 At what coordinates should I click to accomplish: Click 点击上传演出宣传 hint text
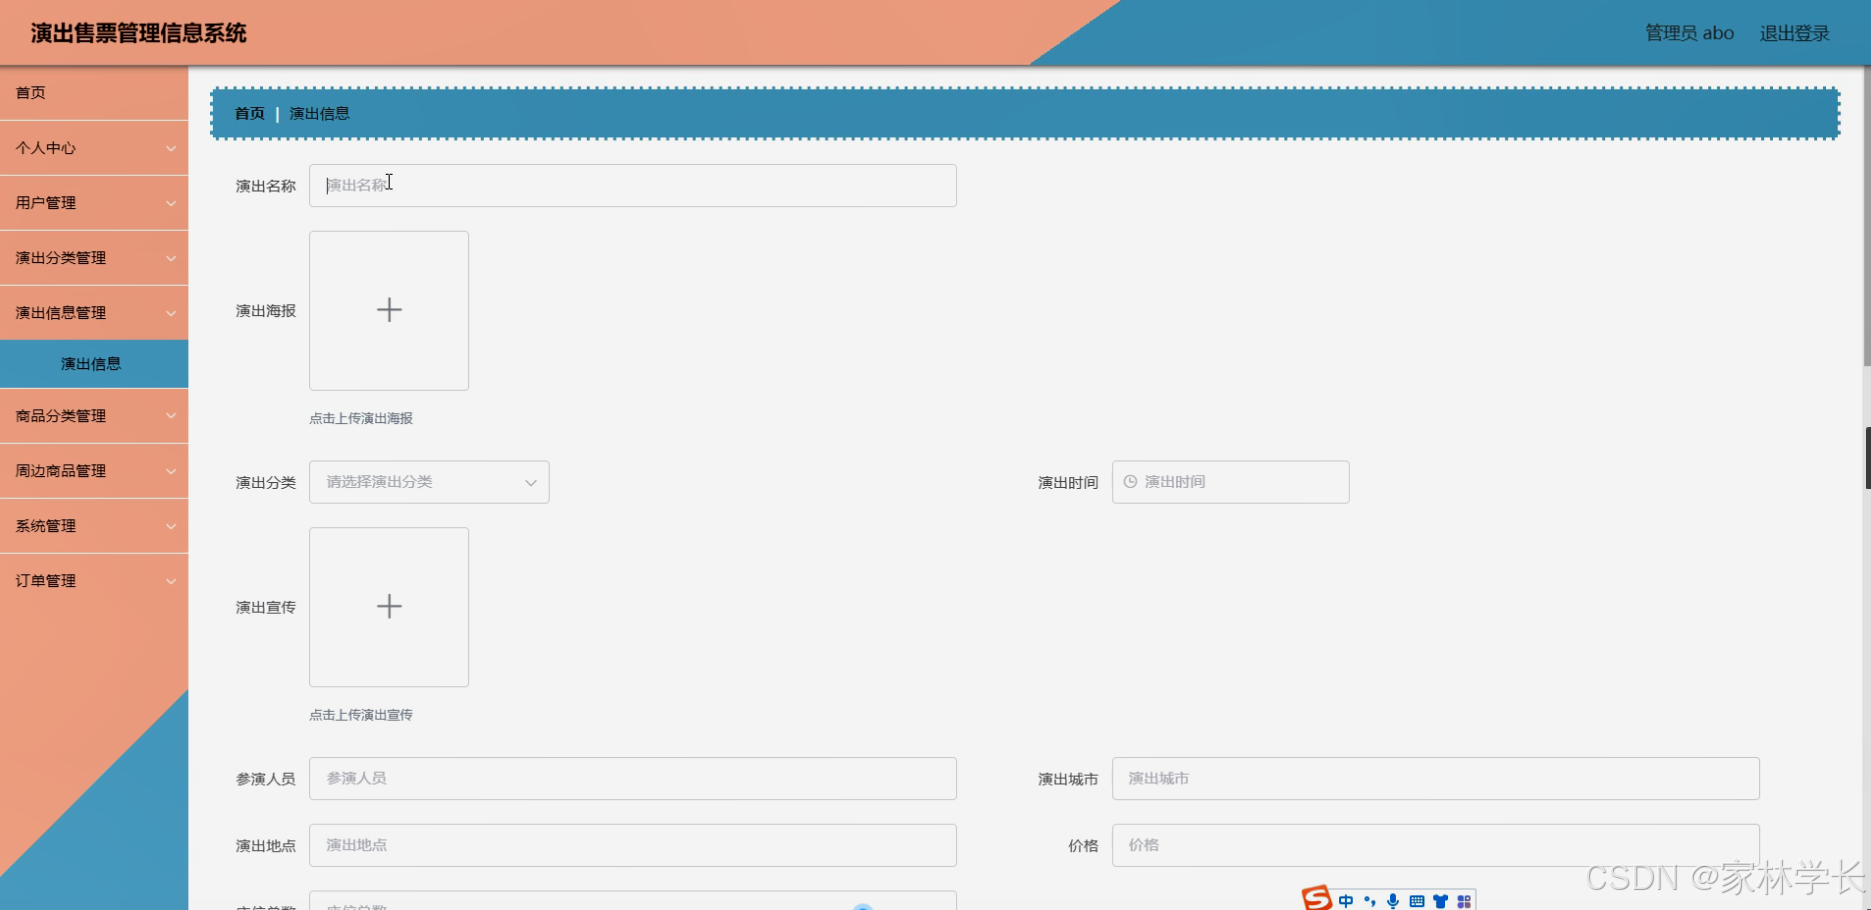[361, 715]
